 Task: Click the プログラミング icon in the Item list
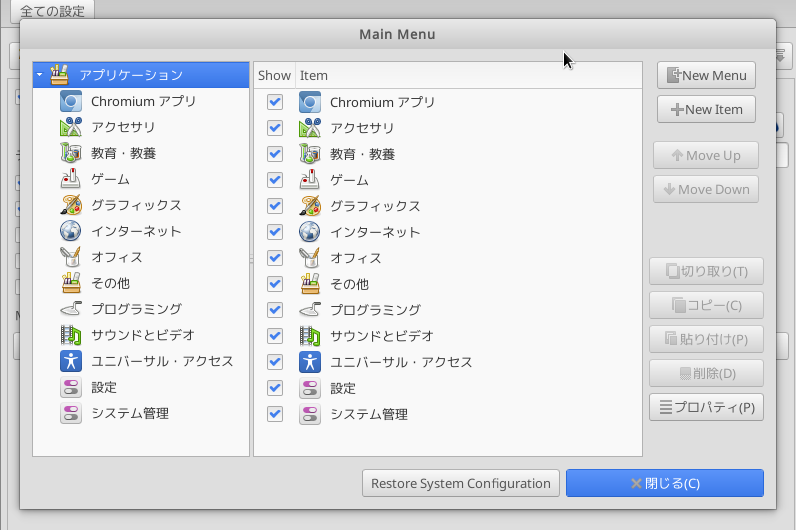[x=310, y=310]
